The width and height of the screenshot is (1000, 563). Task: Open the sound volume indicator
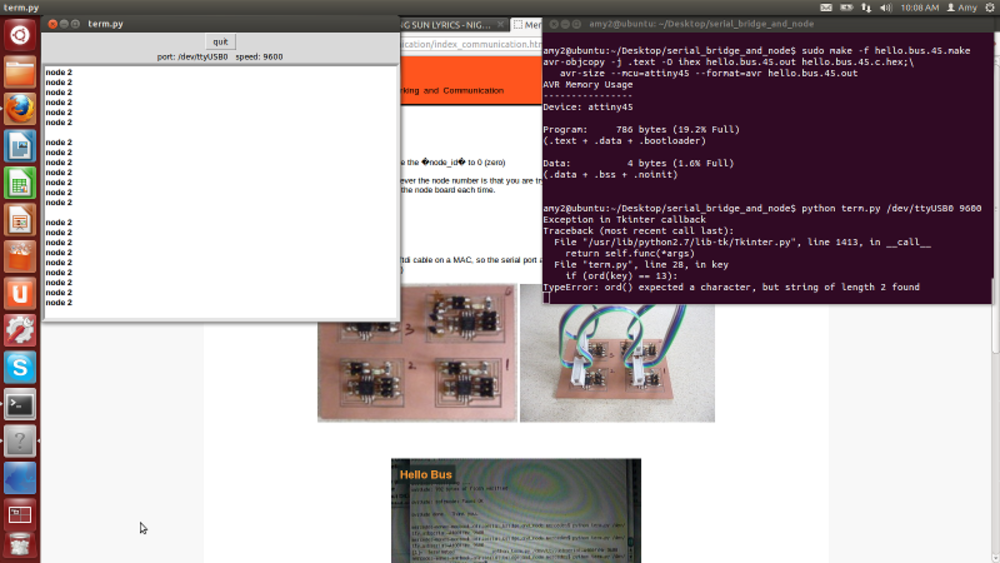pos(886,8)
